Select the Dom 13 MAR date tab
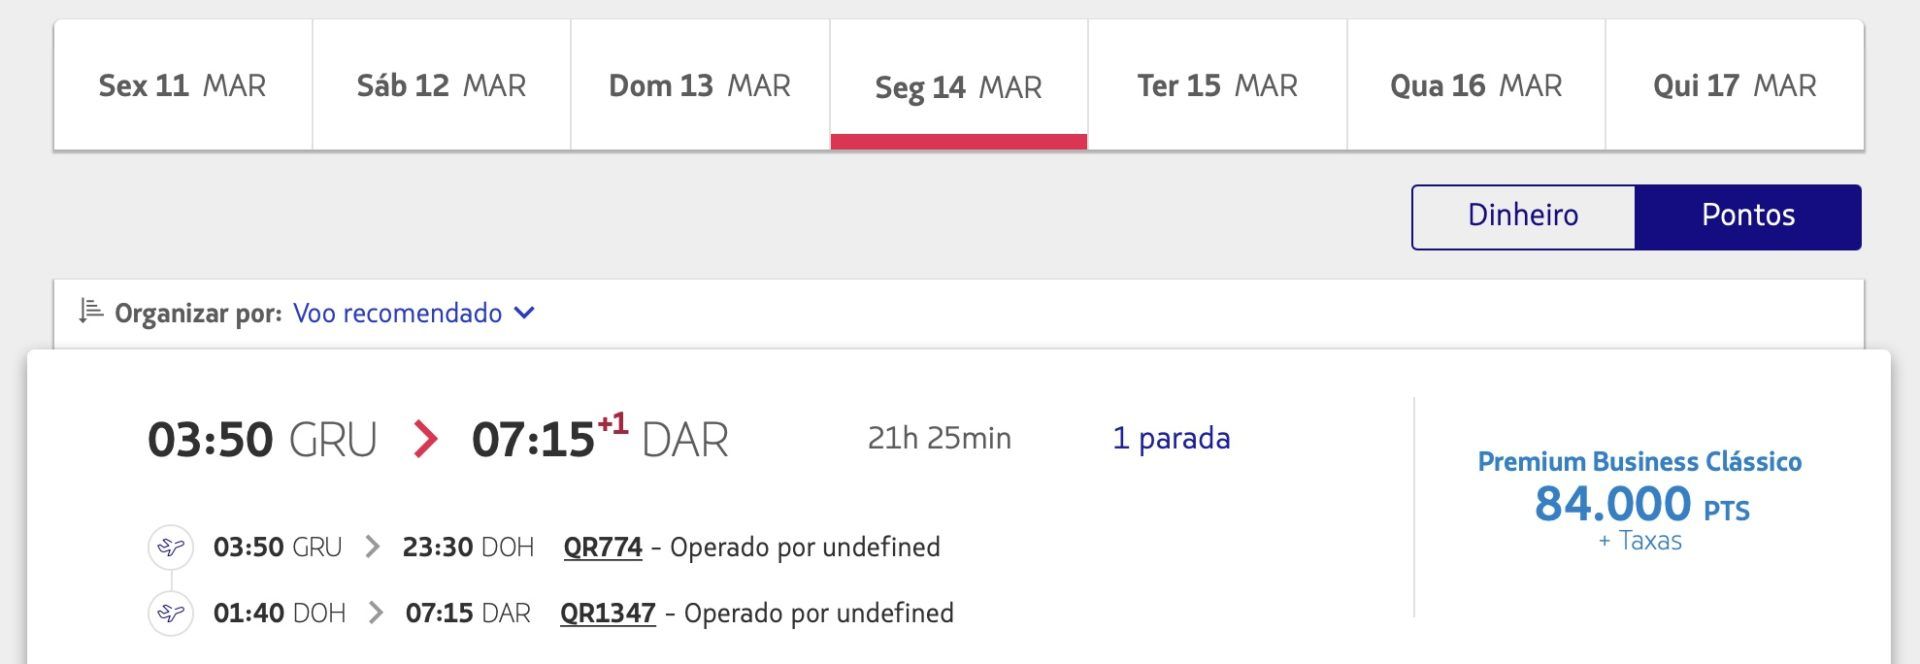 point(700,85)
